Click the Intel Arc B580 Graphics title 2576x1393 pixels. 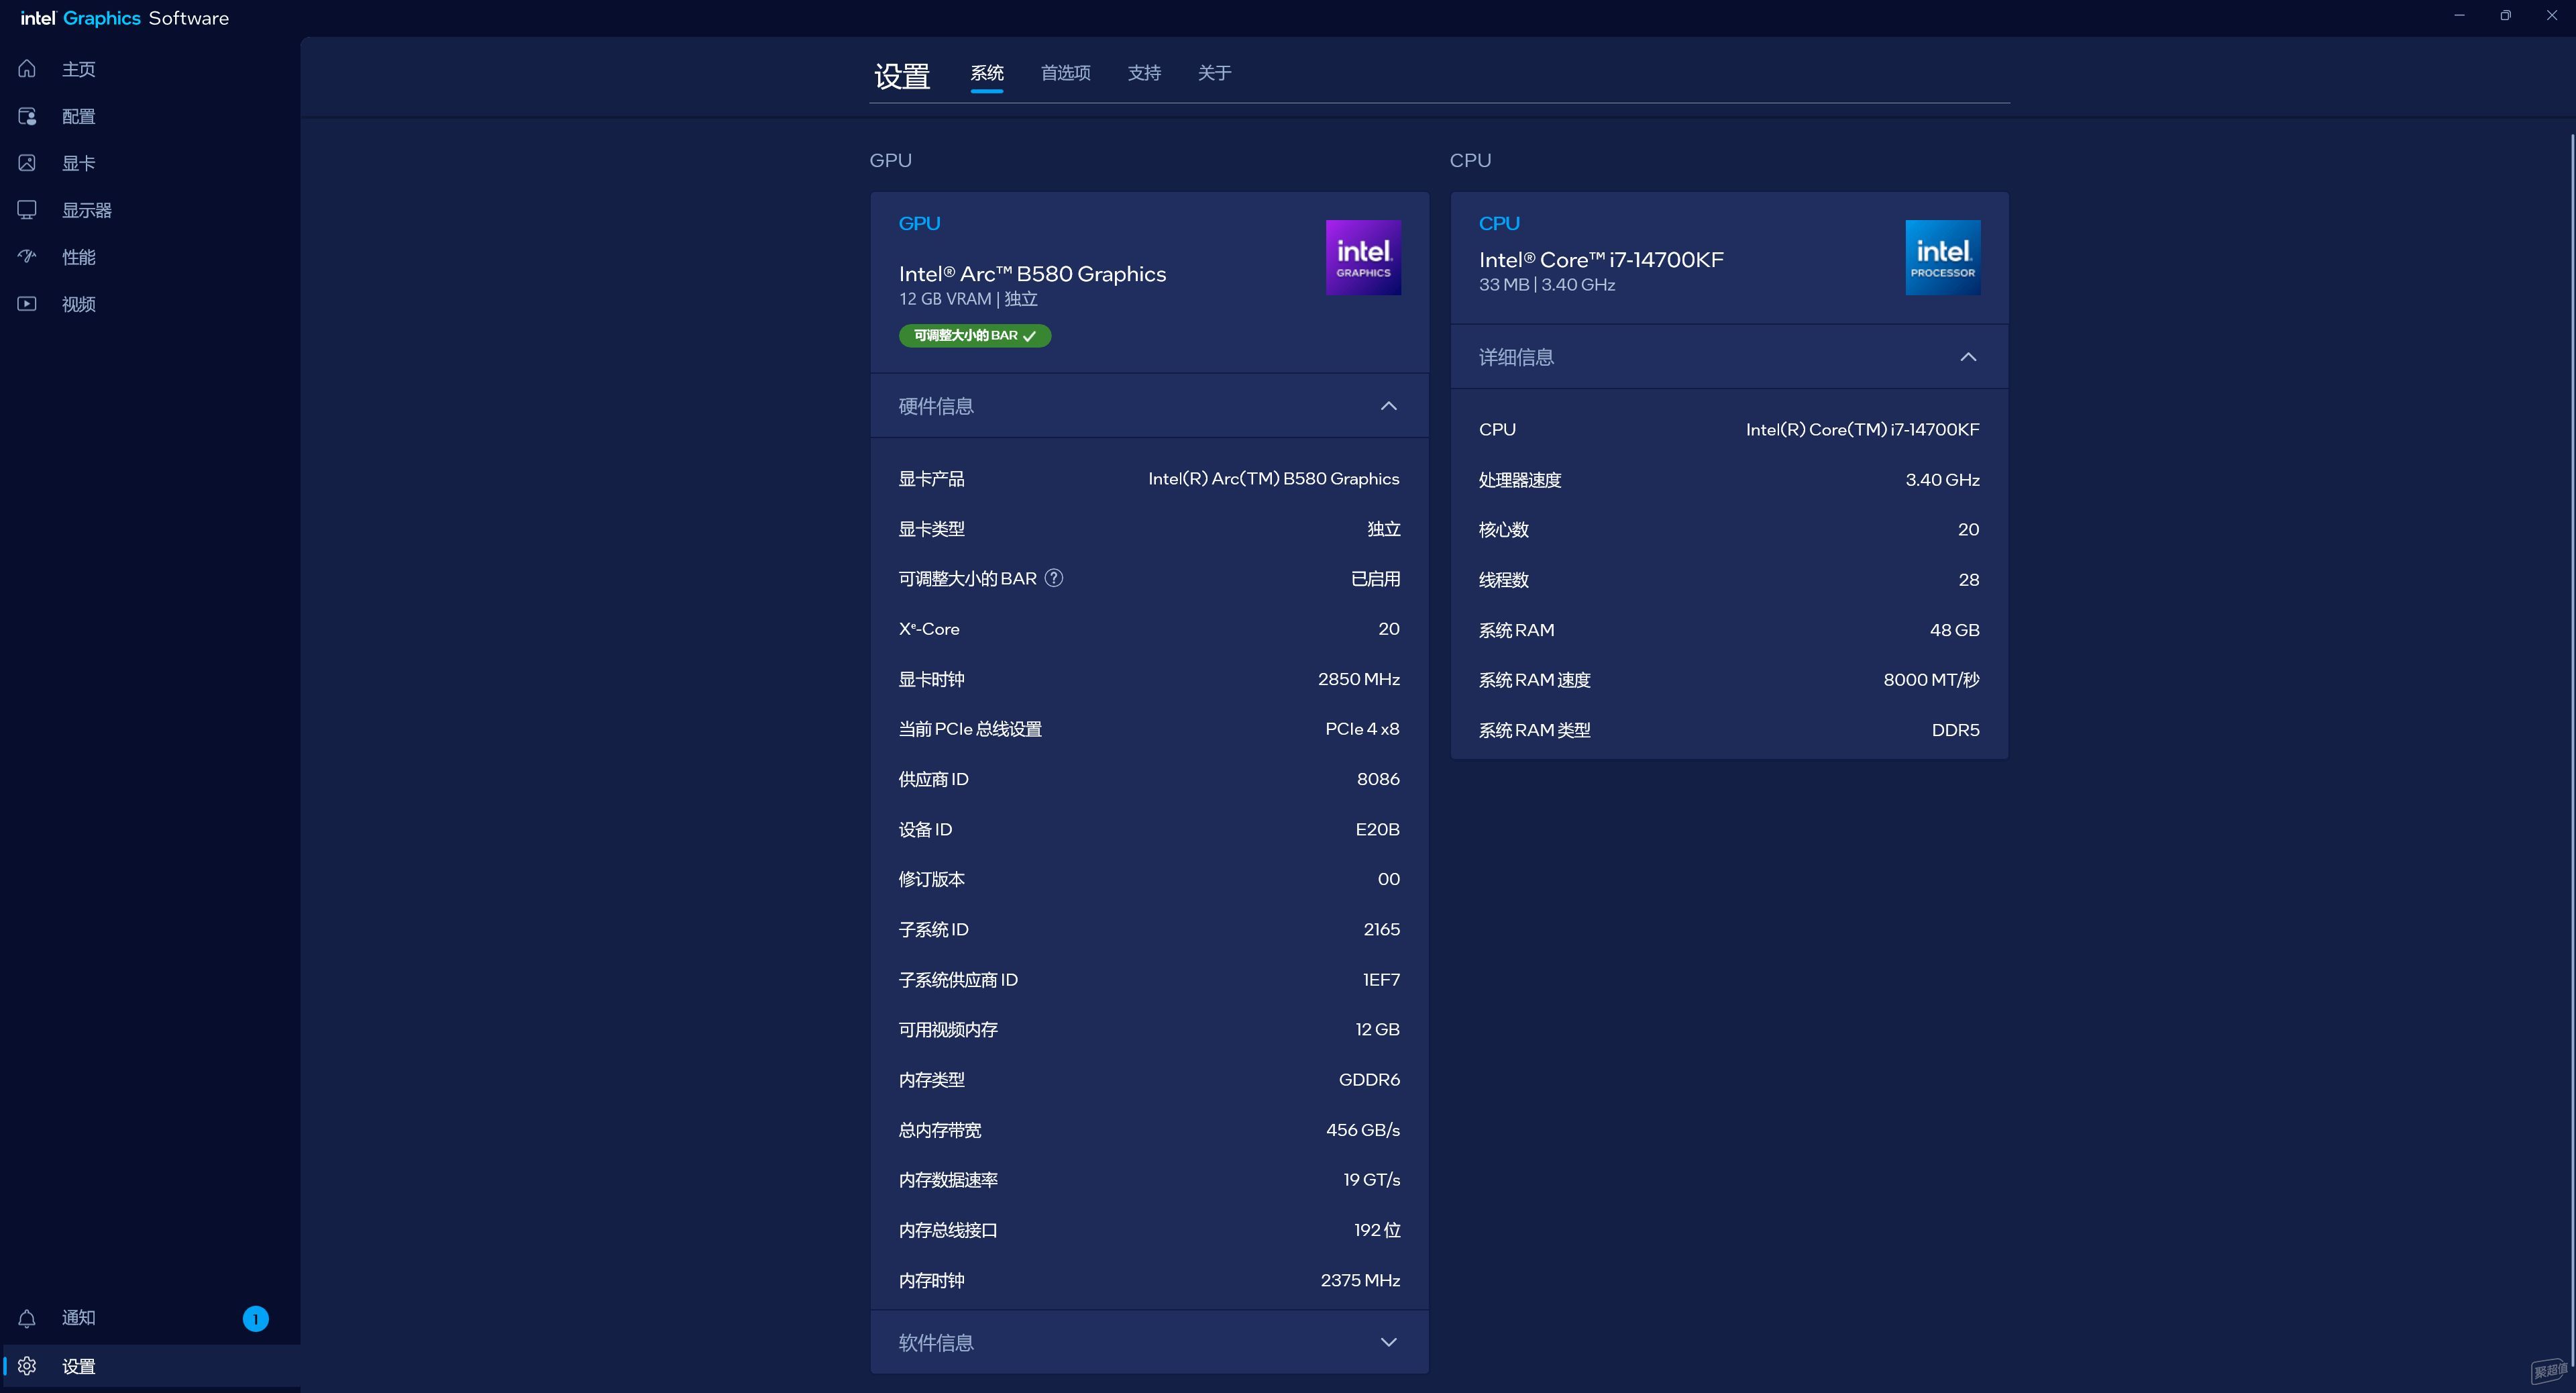point(1032,274)
